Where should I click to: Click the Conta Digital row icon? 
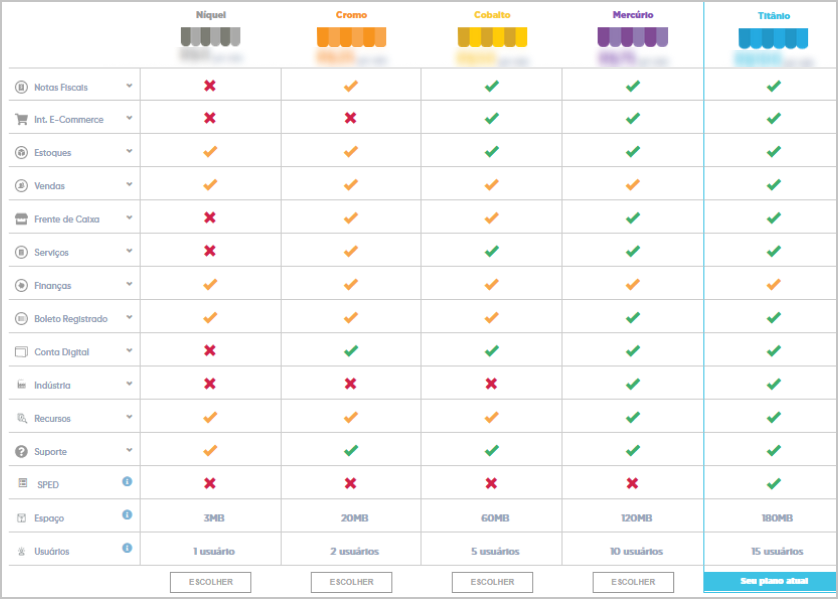[x=21, y=352]
